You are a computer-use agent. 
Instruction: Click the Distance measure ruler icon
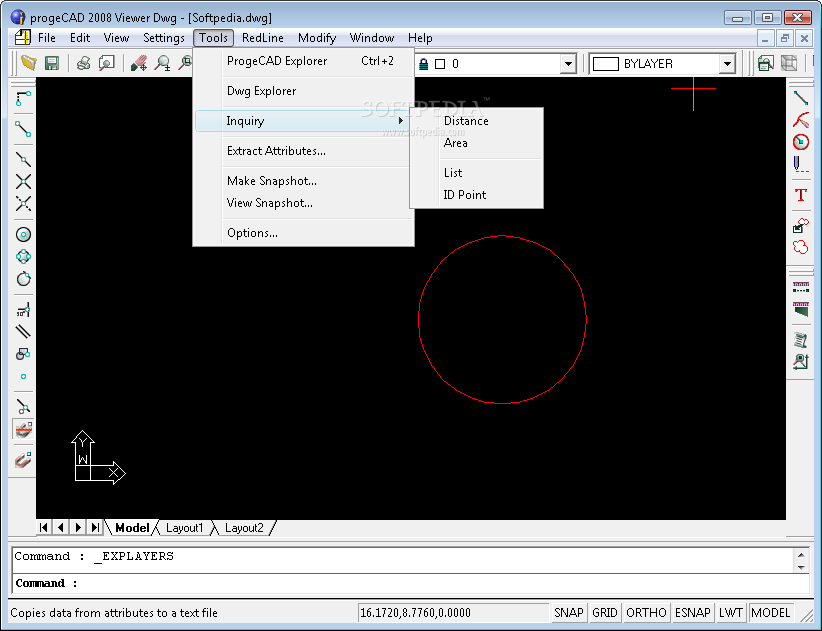coord(801,287)
